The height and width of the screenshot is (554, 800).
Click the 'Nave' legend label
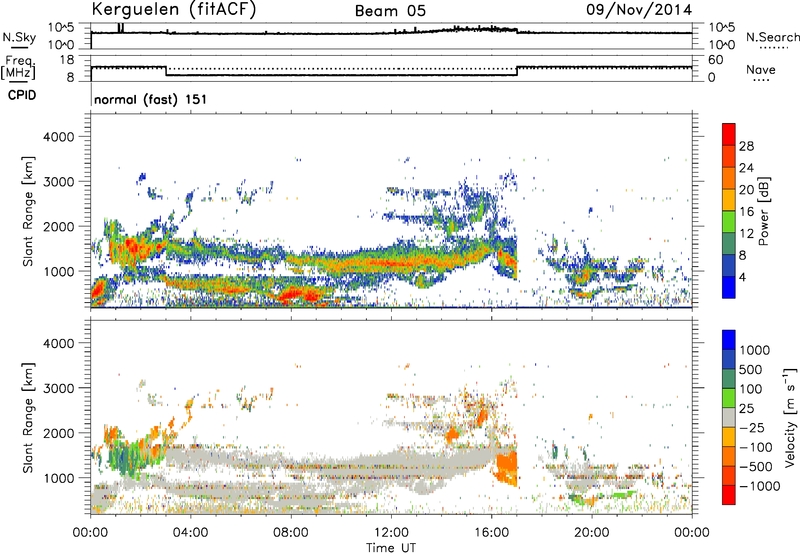click(761, 70)
